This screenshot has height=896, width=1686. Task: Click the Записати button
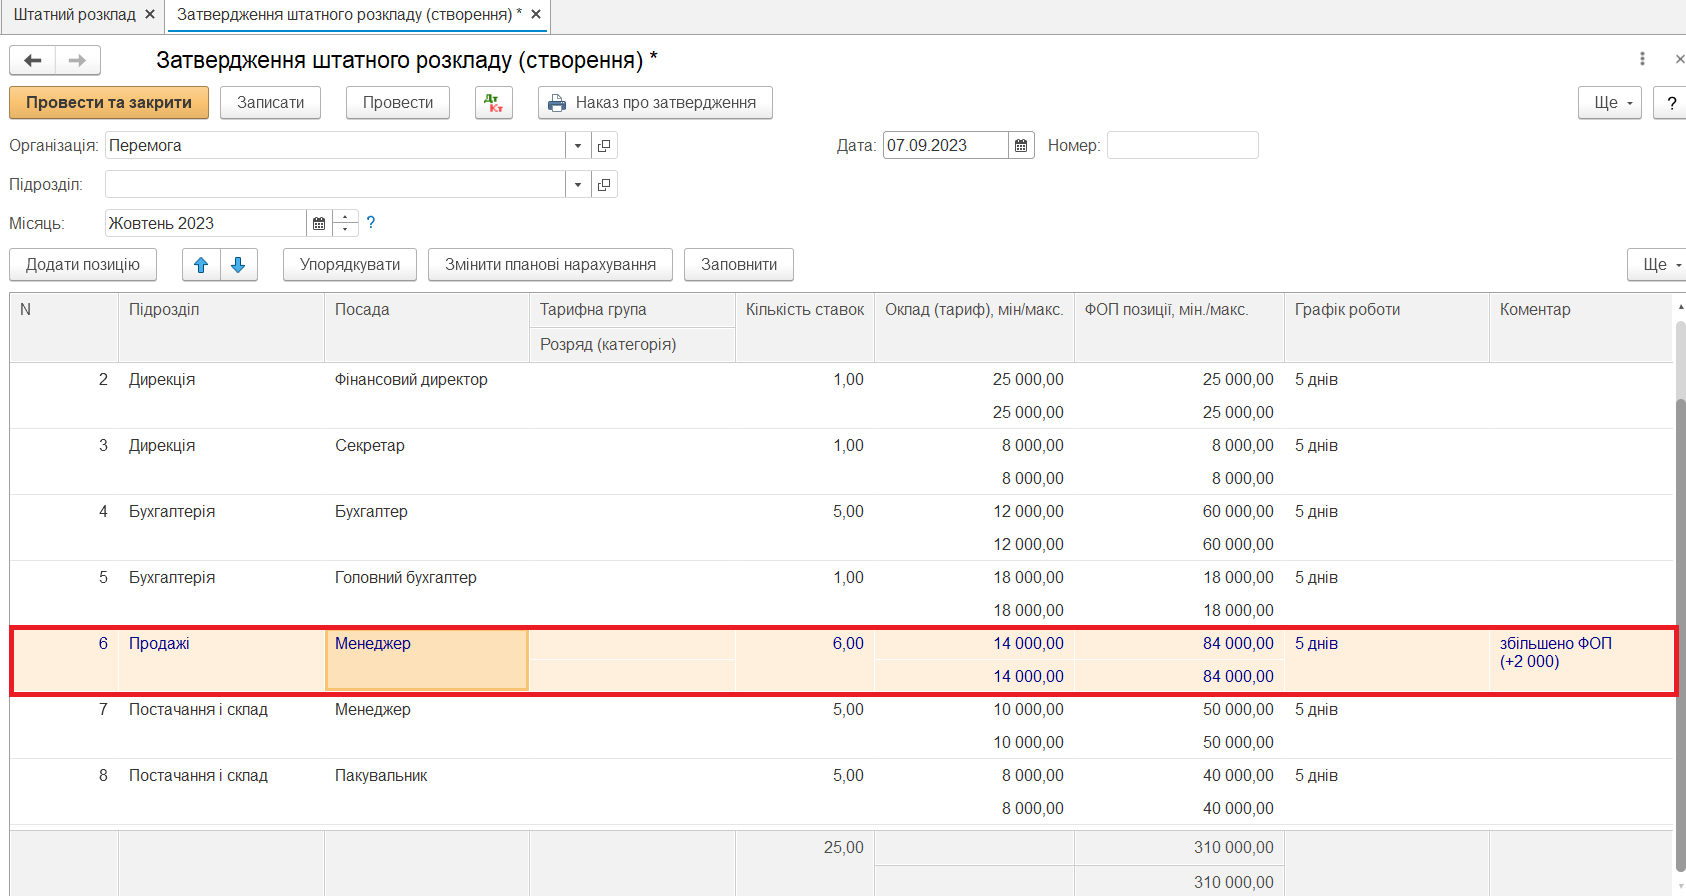271,103
